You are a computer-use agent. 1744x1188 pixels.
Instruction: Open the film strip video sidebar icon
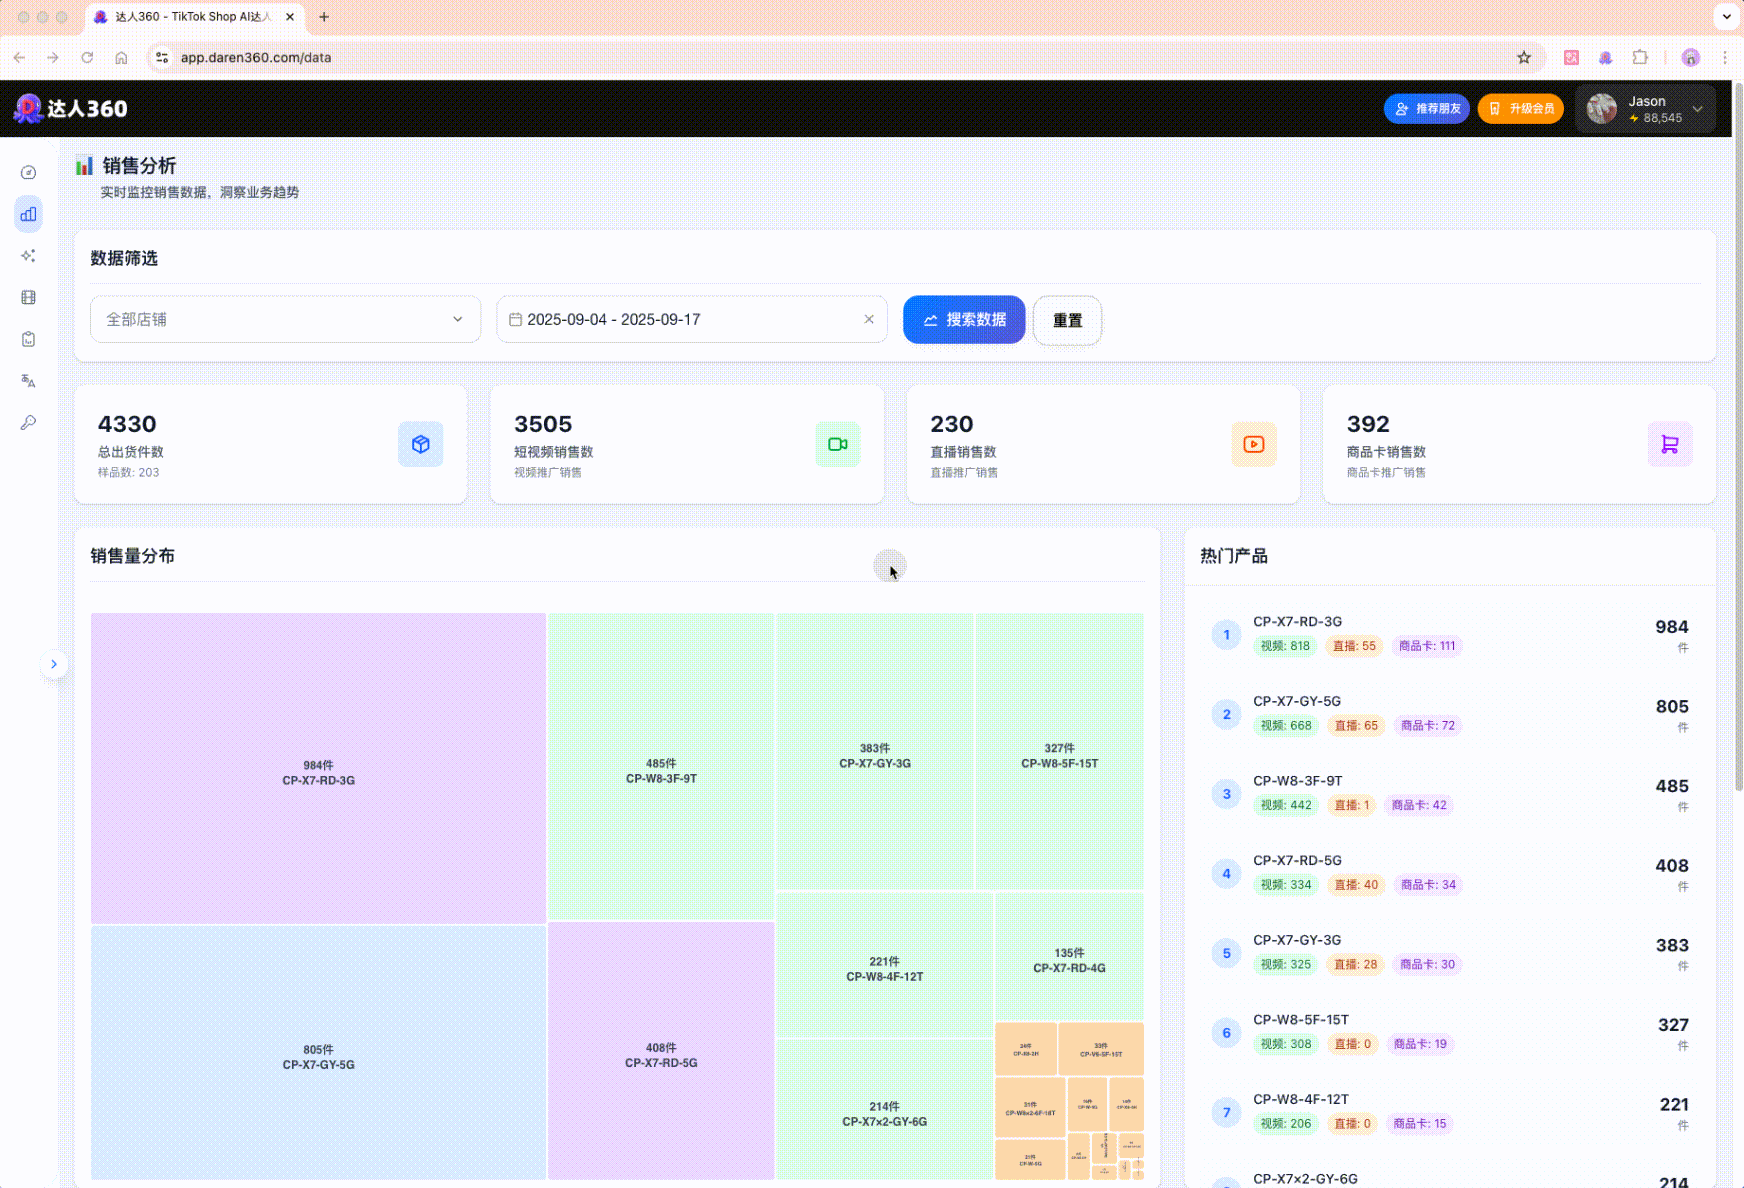(x=28, y=298)
